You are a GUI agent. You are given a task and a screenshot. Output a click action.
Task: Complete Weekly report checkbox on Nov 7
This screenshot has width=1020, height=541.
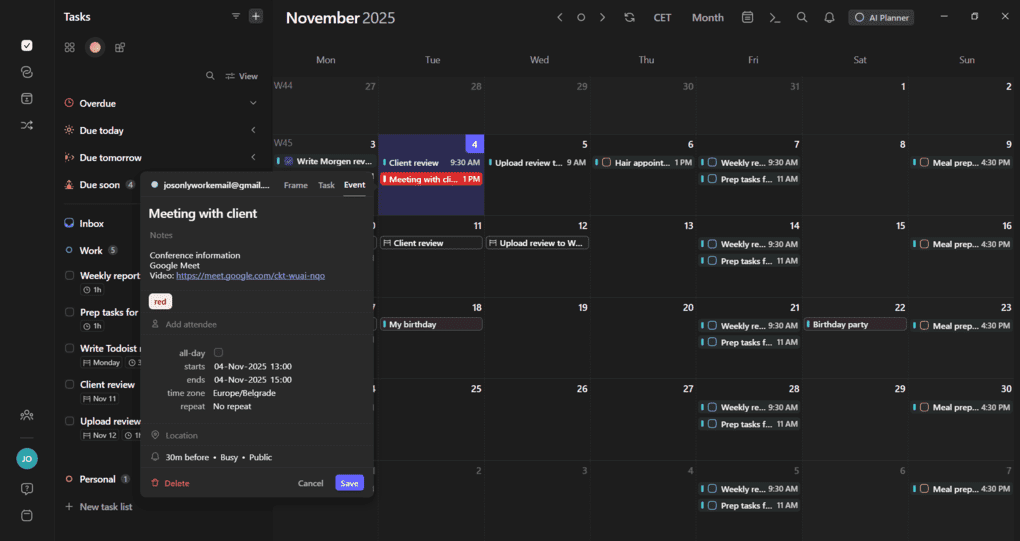712,163
